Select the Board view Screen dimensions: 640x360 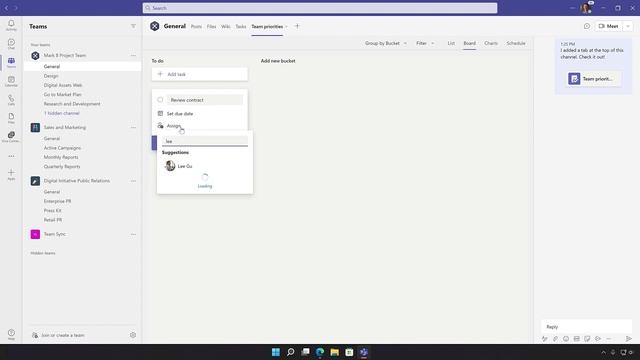(469, 43)
